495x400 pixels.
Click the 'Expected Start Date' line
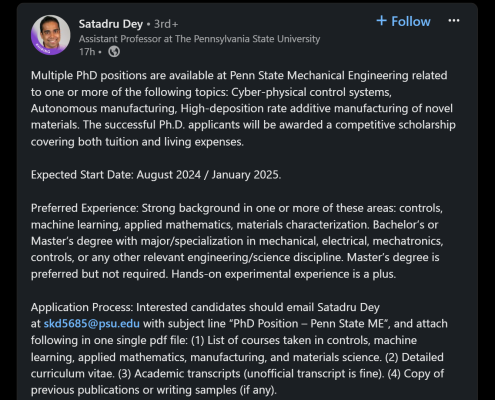(x=156, y=175)
